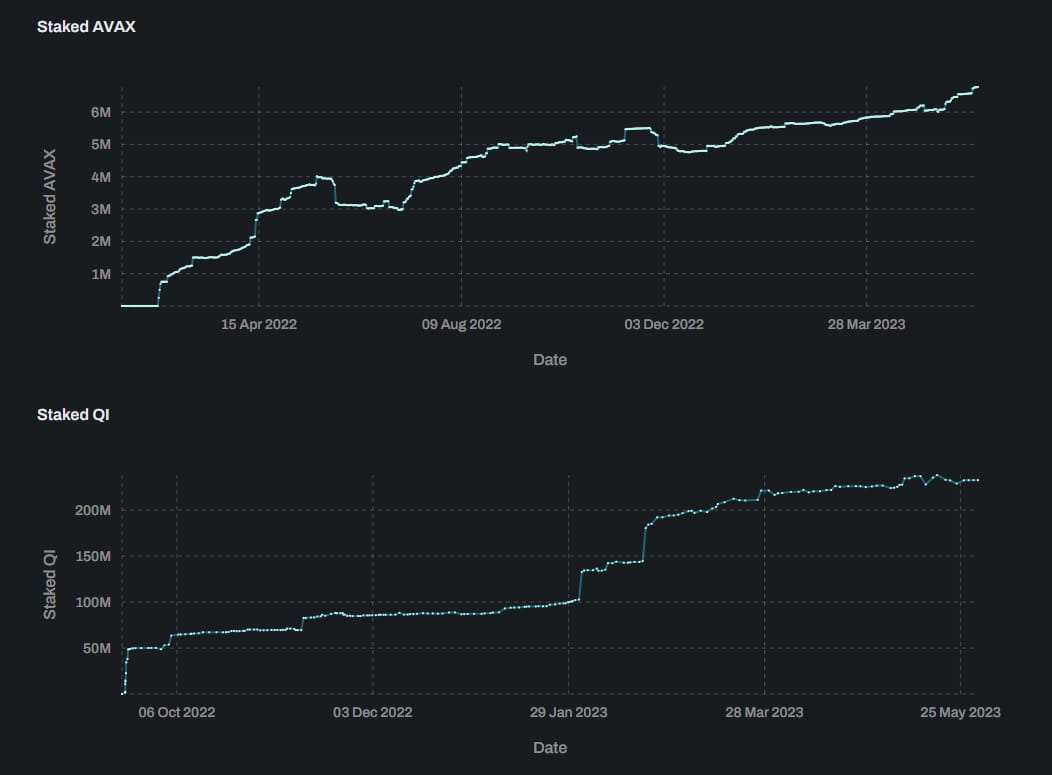Click the Staked AVAX chart title
Screen dimensions: 1052x775
pyautogui.click(x=84, y=26)
